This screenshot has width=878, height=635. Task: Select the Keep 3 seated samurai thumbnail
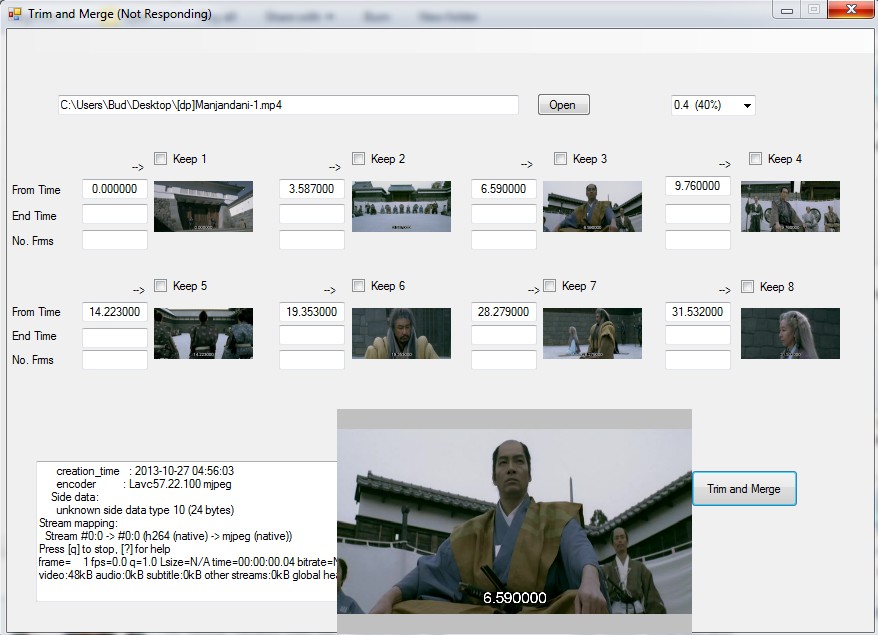592,206
